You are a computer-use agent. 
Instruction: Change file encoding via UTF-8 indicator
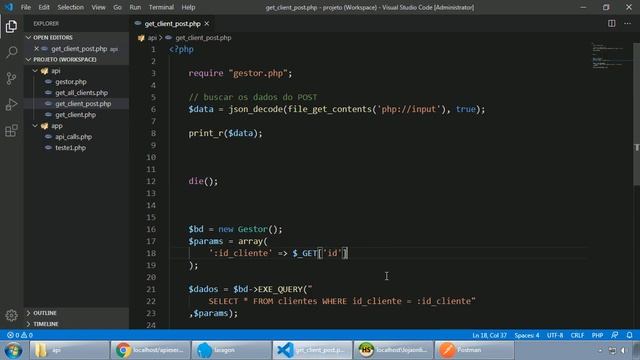click(x=555, y=335)
